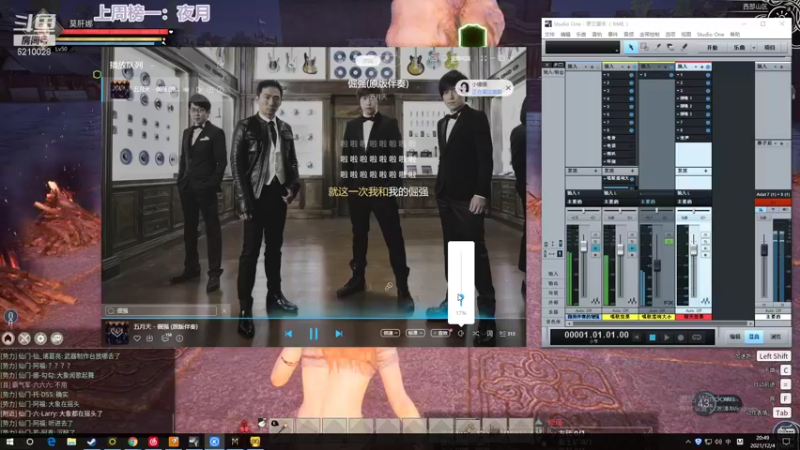Download the current song in music player
Viewport: 800px width, 450px height.
149,338
